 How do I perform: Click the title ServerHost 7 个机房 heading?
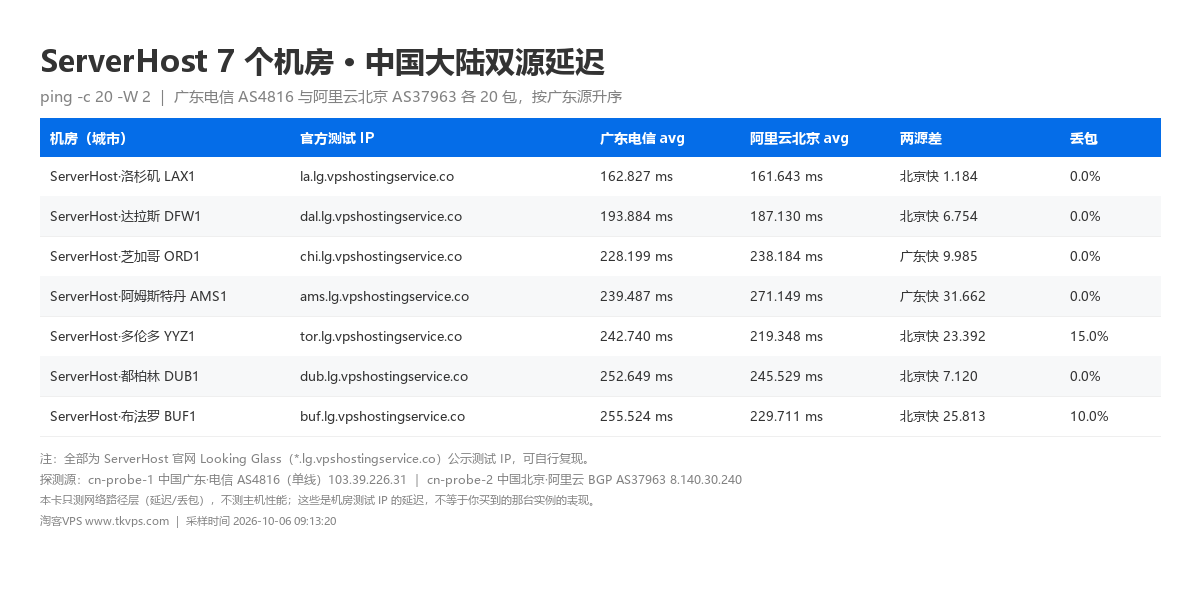(322, 62)
